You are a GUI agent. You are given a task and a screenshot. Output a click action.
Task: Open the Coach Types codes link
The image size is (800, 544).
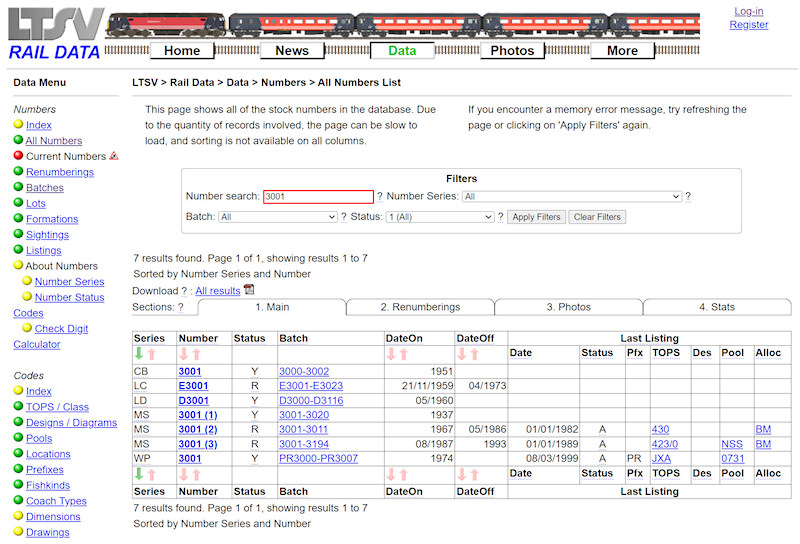[x=56, y=501]
